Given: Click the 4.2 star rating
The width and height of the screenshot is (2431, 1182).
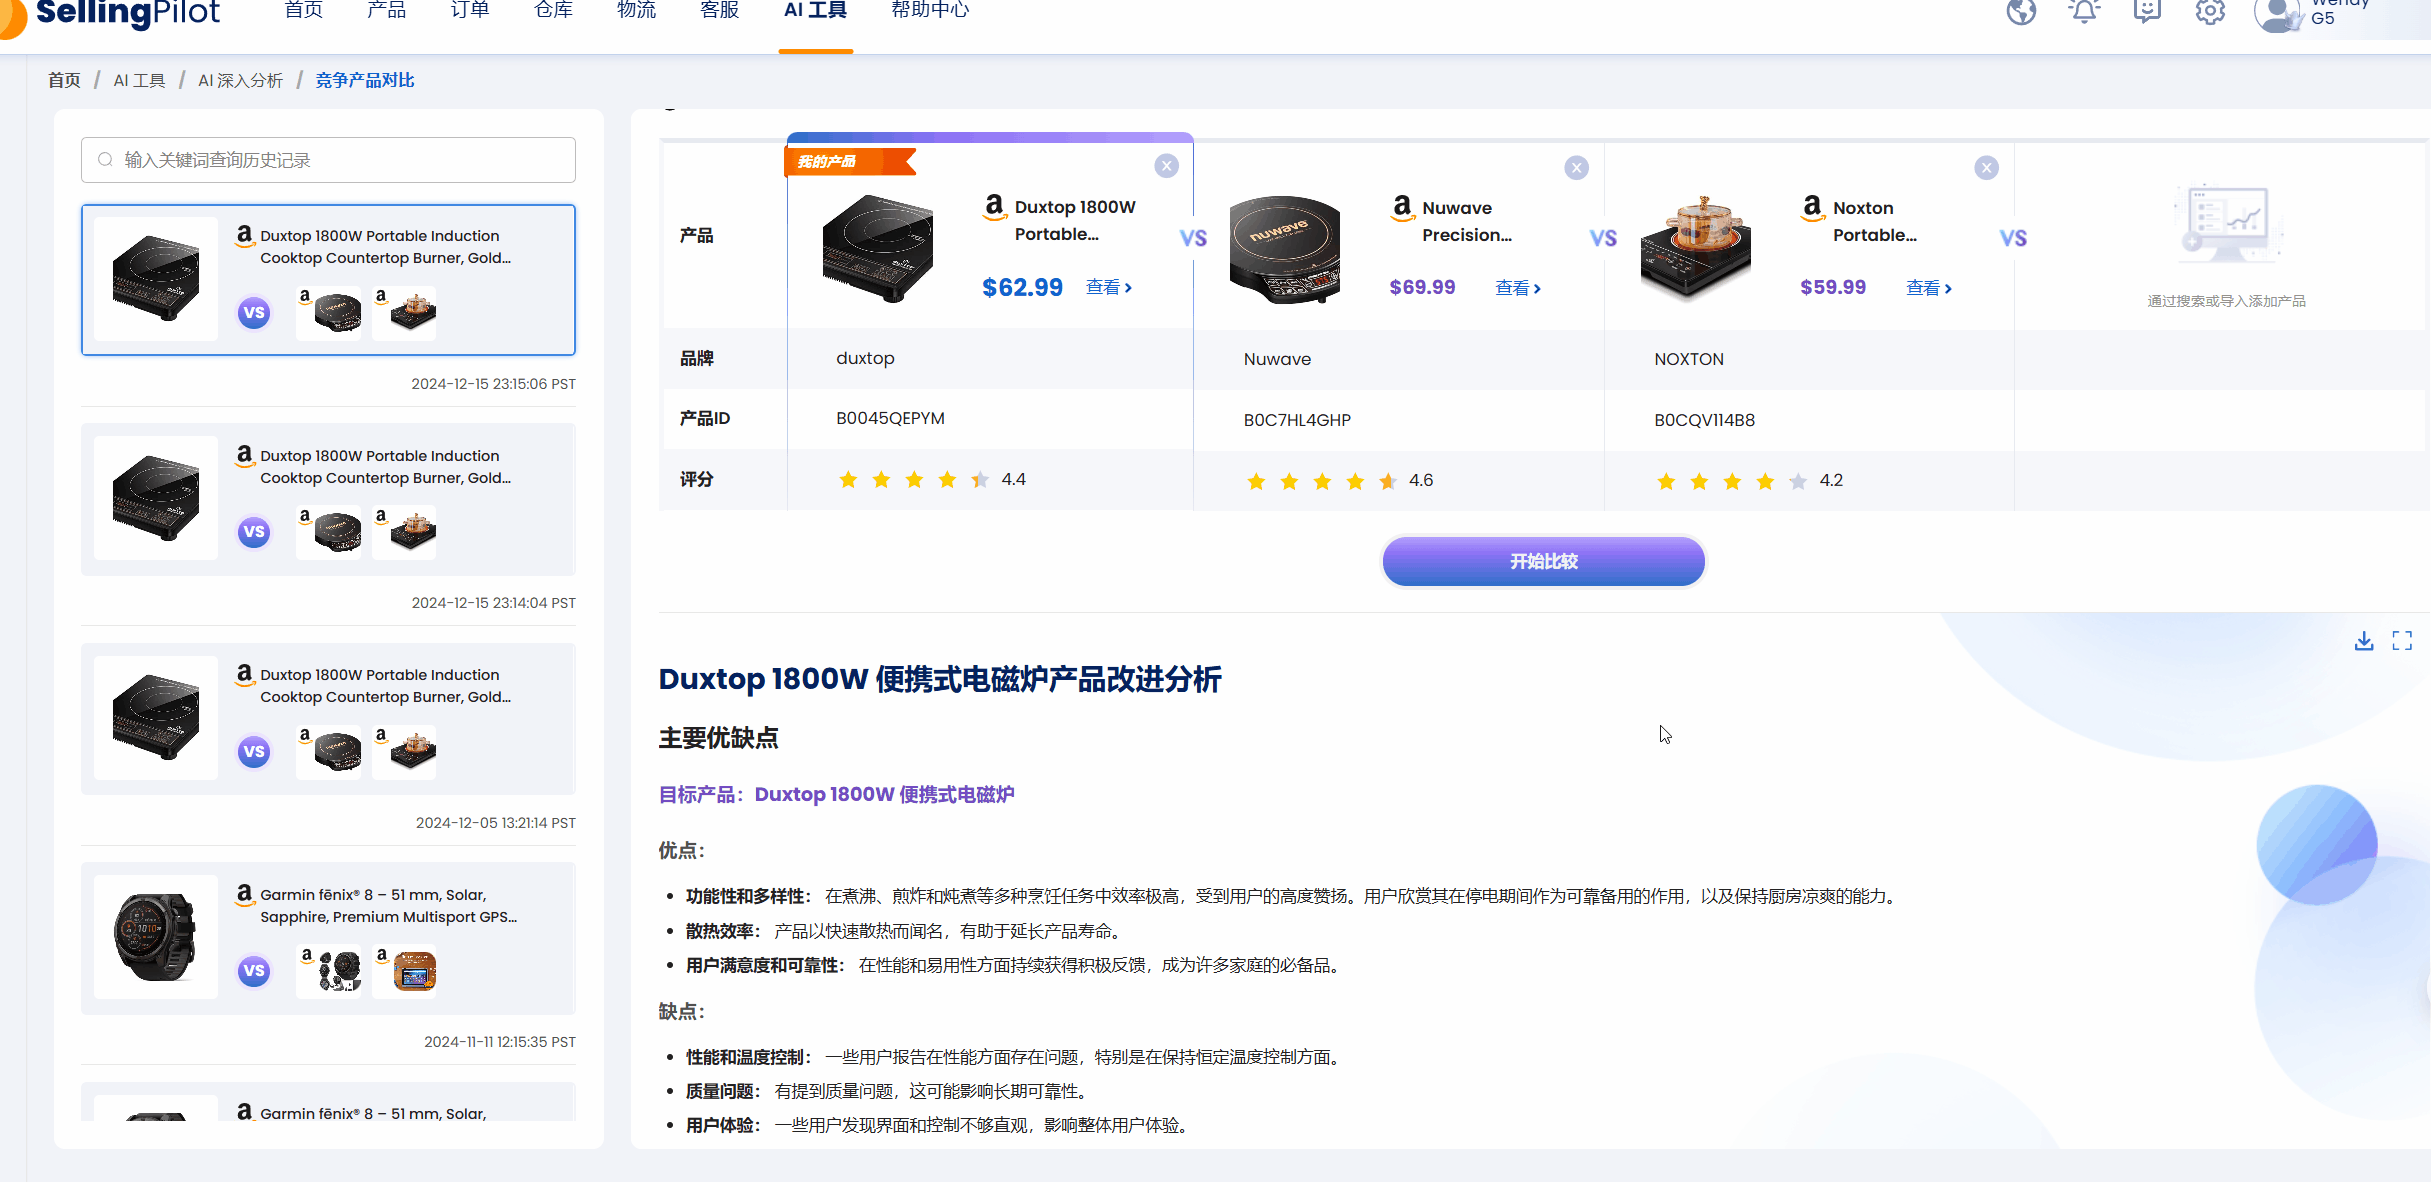Looking at the screenshot, I should [1750, 481].
